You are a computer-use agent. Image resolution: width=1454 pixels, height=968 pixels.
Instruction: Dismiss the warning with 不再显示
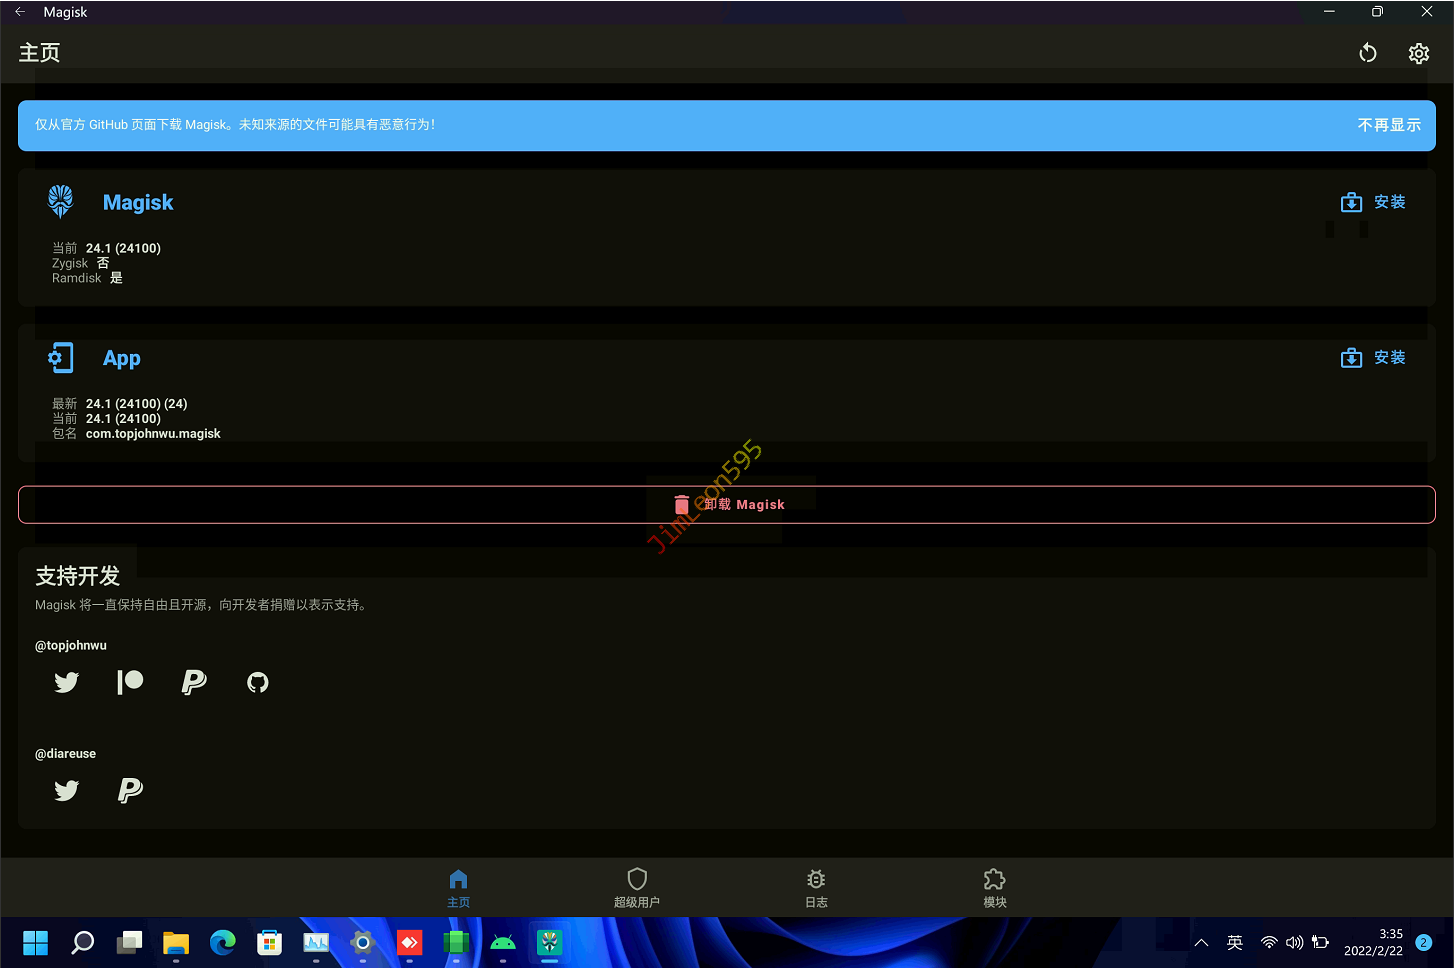click(1388, 125)
